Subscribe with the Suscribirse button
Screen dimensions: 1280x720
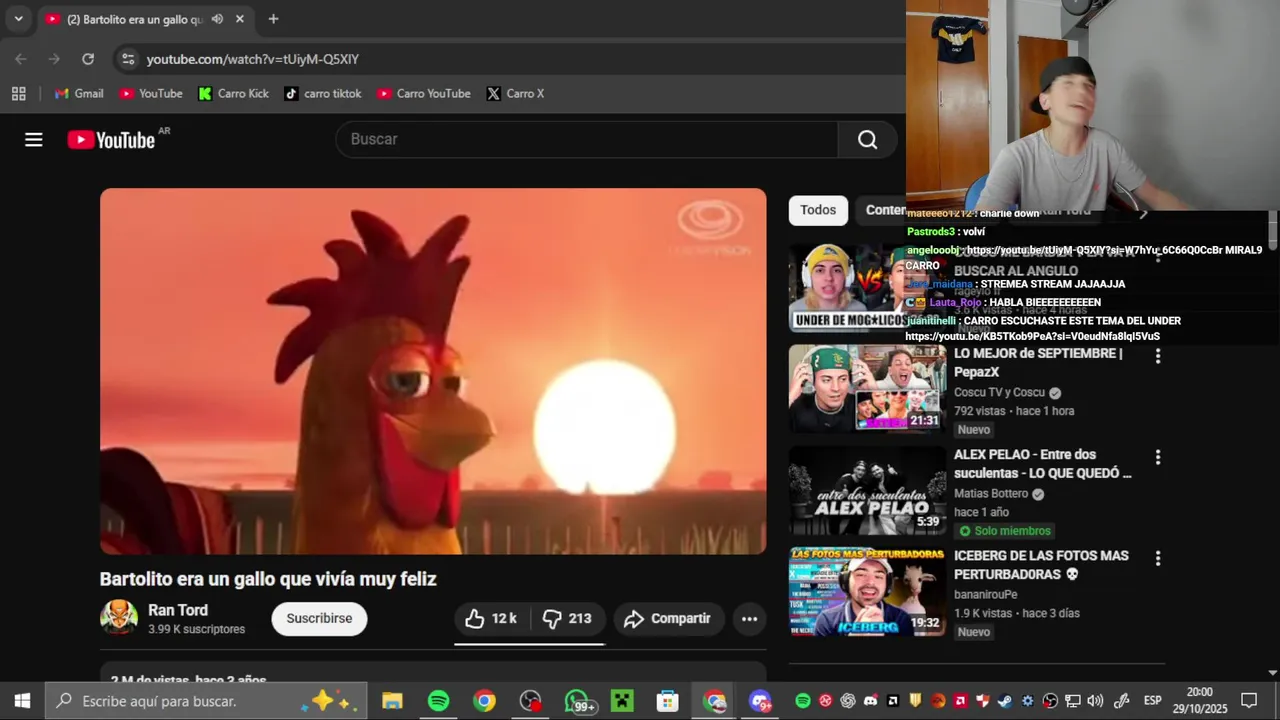[319, 619]
